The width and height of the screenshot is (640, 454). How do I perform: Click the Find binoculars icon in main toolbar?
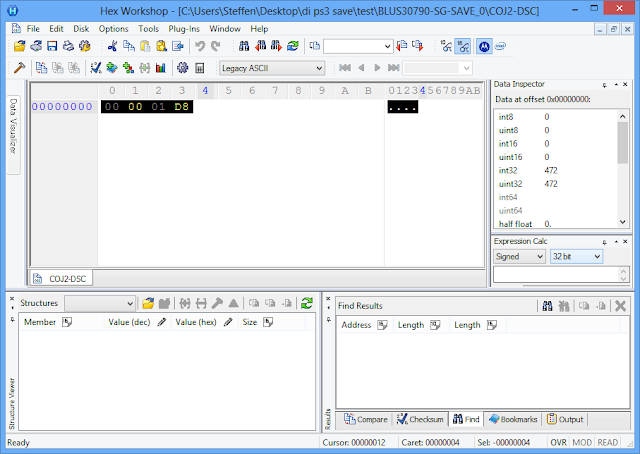[x=243, y=46]
